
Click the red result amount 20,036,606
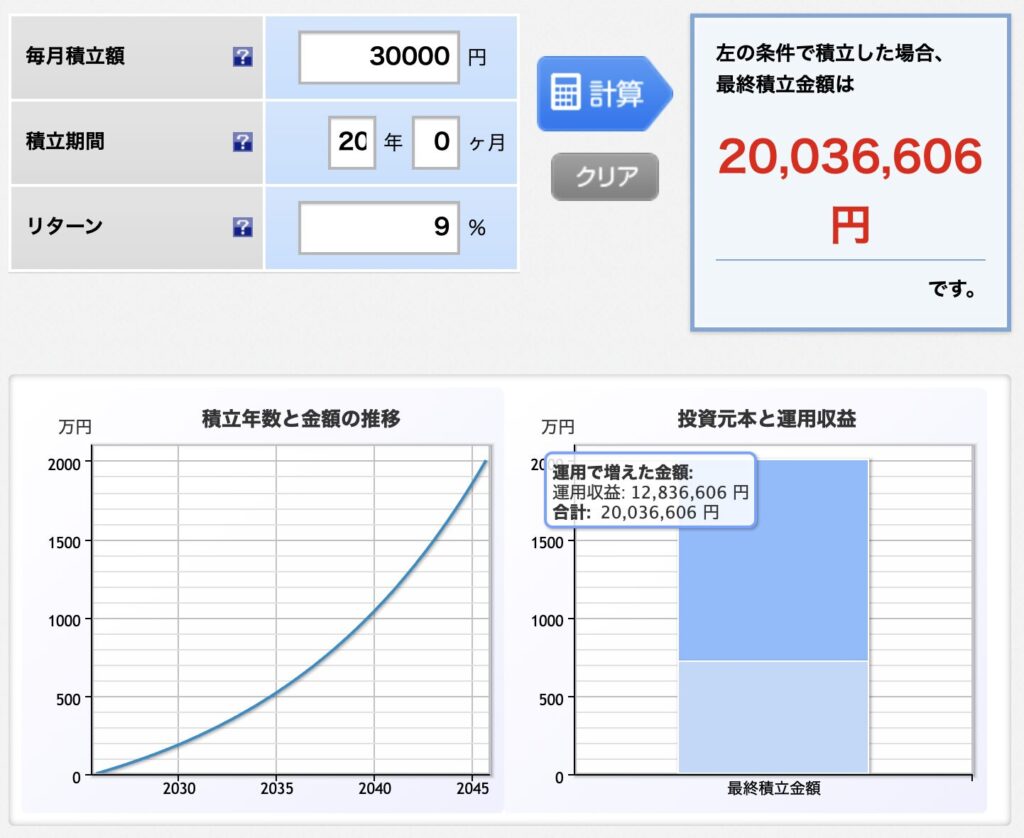tap(850, 158)
